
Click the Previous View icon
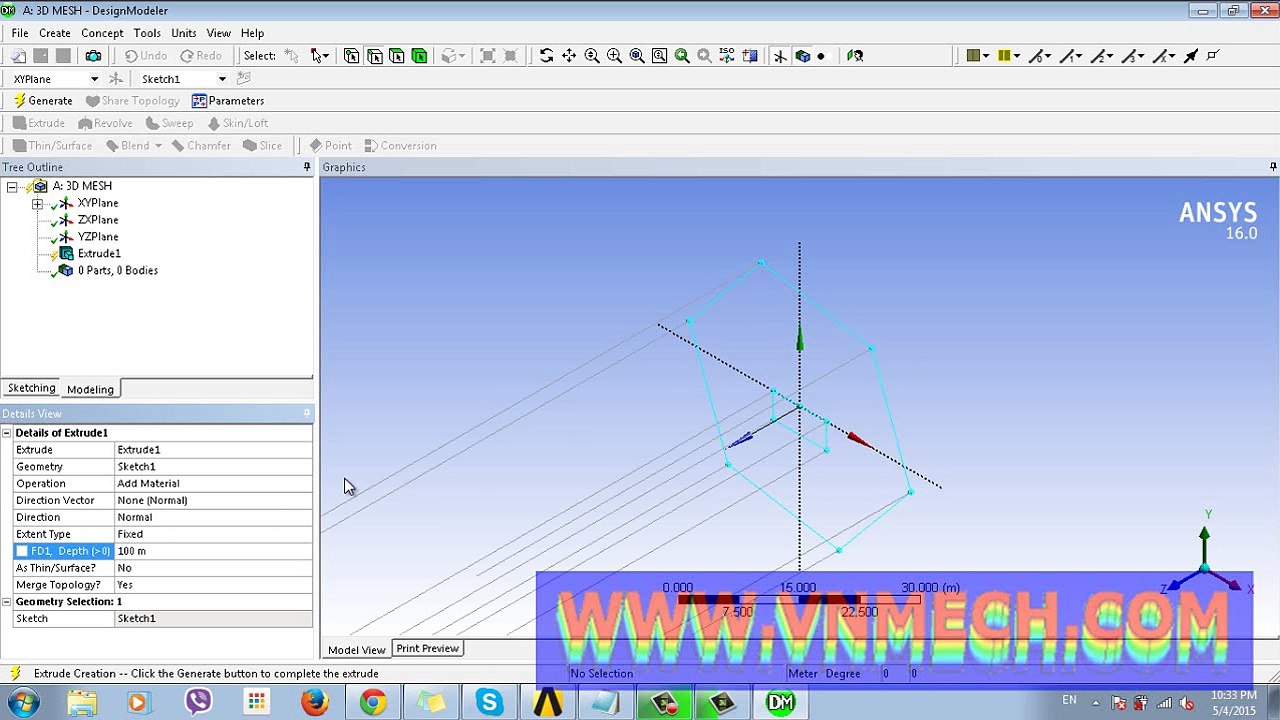682,56
